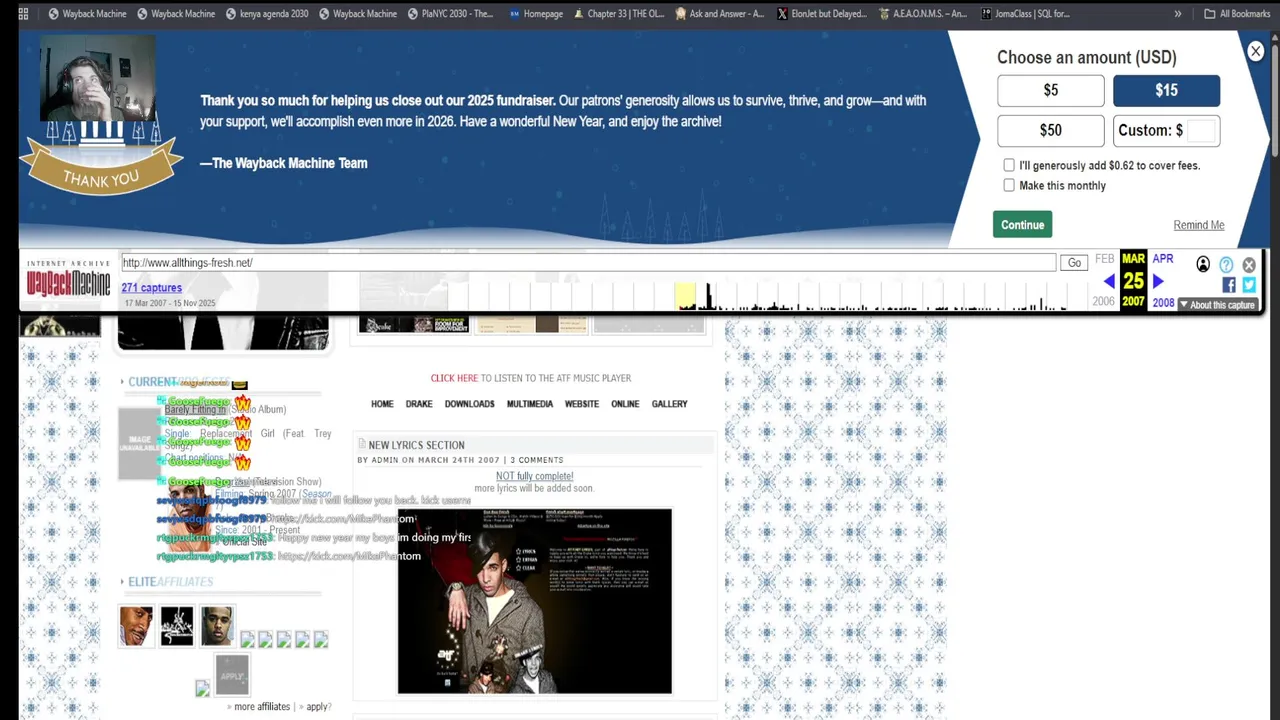Open the more affiliates link
1280x720 pixels.
click(x=261, y=707)
